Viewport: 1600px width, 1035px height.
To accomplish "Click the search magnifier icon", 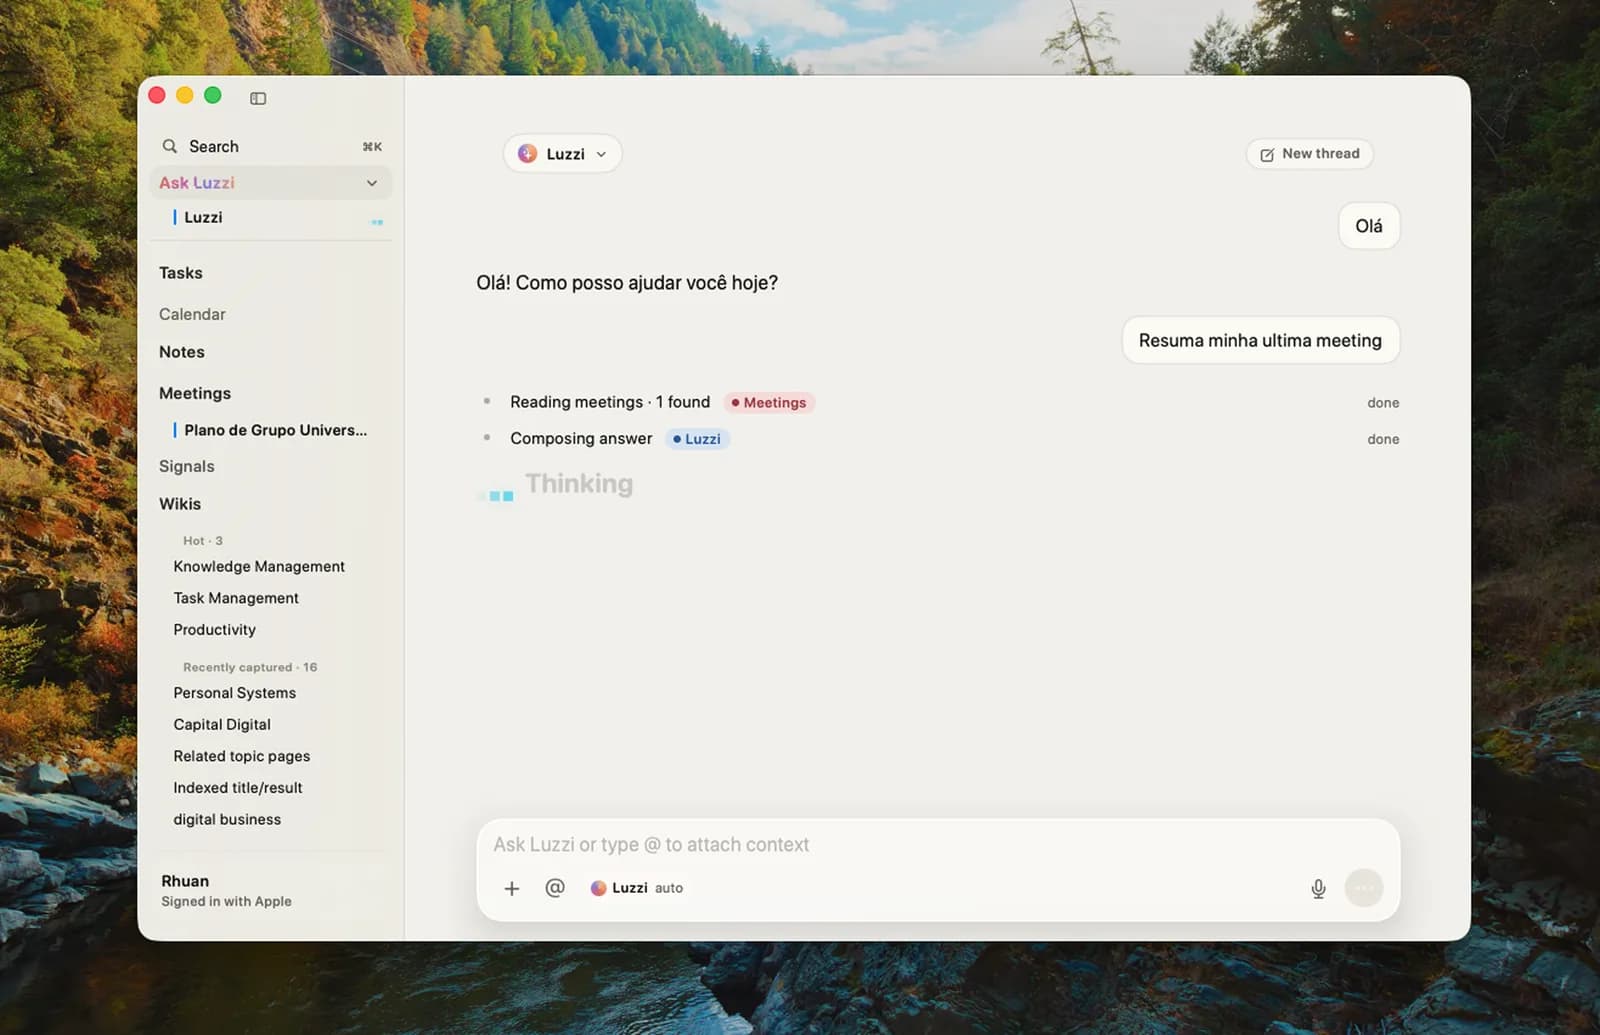I will click(x=170, y=146).
